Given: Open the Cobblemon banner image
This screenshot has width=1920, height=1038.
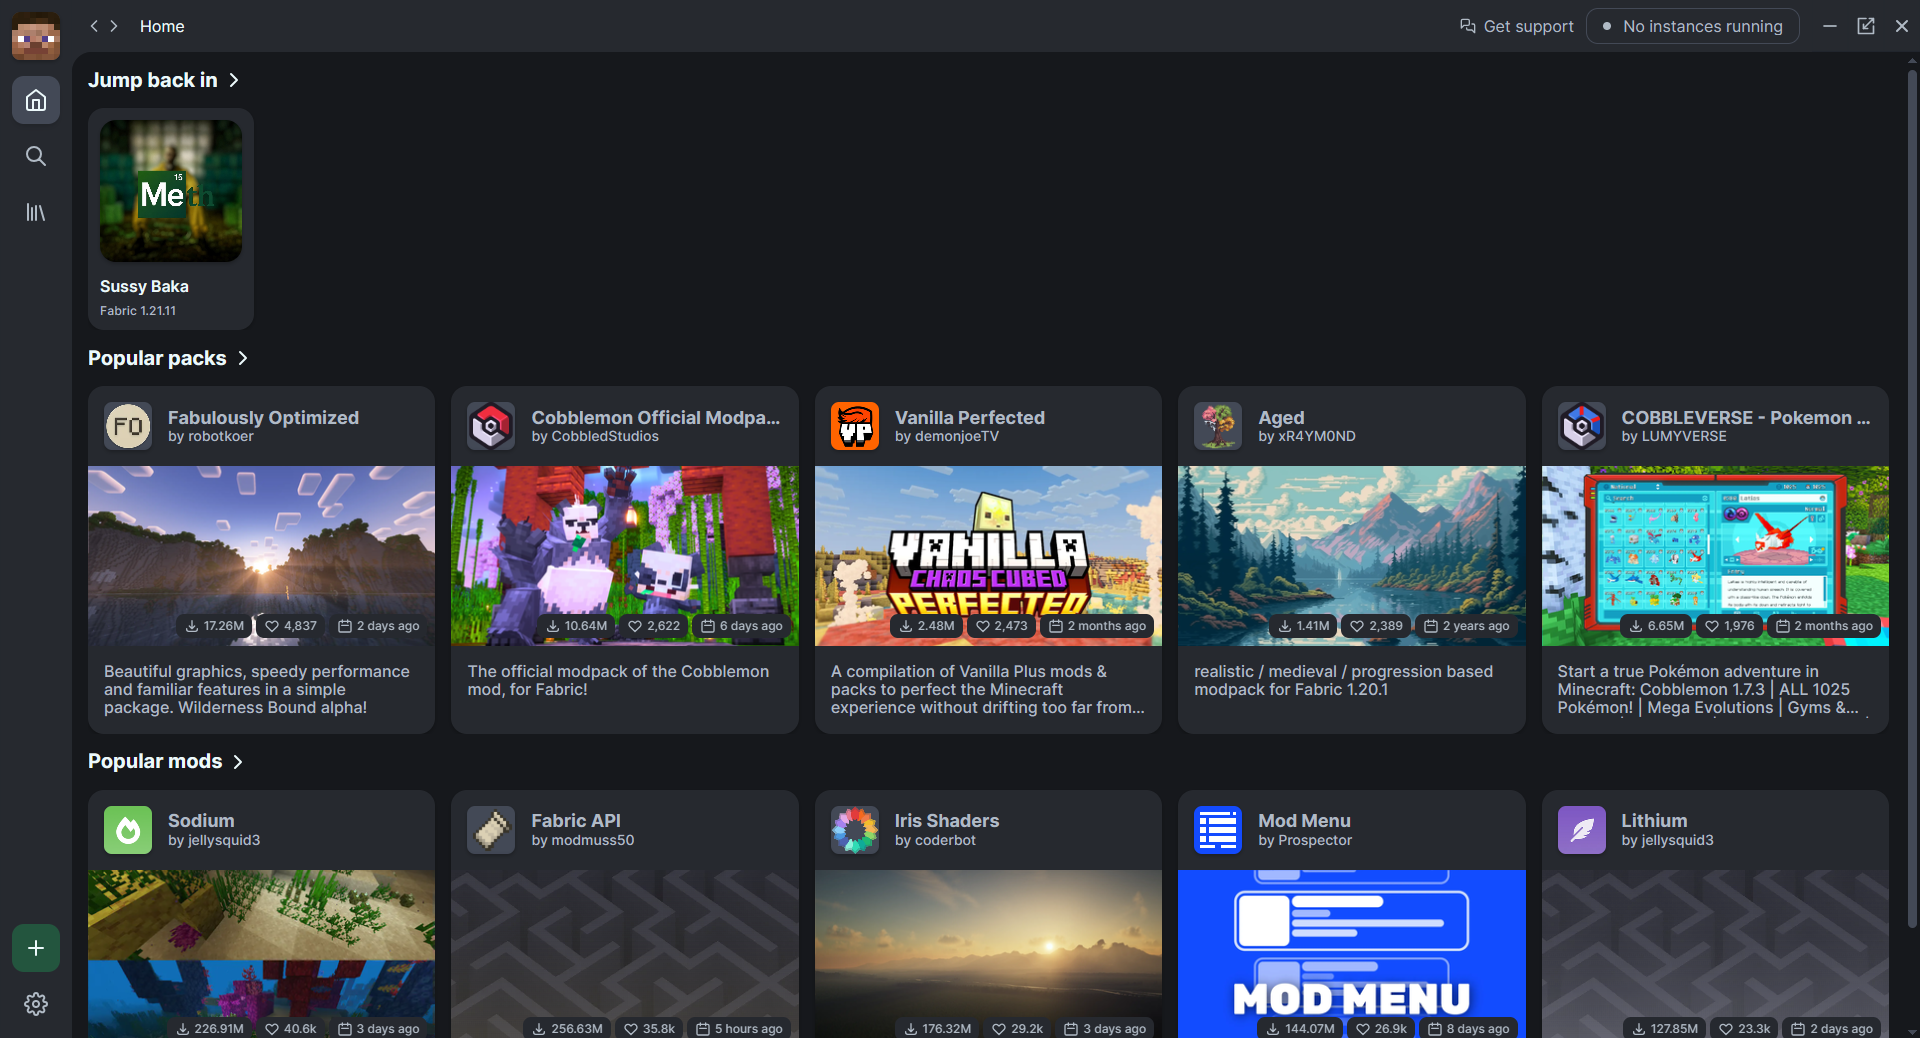Looking at the screenshot, I should (x=625, y=555).
